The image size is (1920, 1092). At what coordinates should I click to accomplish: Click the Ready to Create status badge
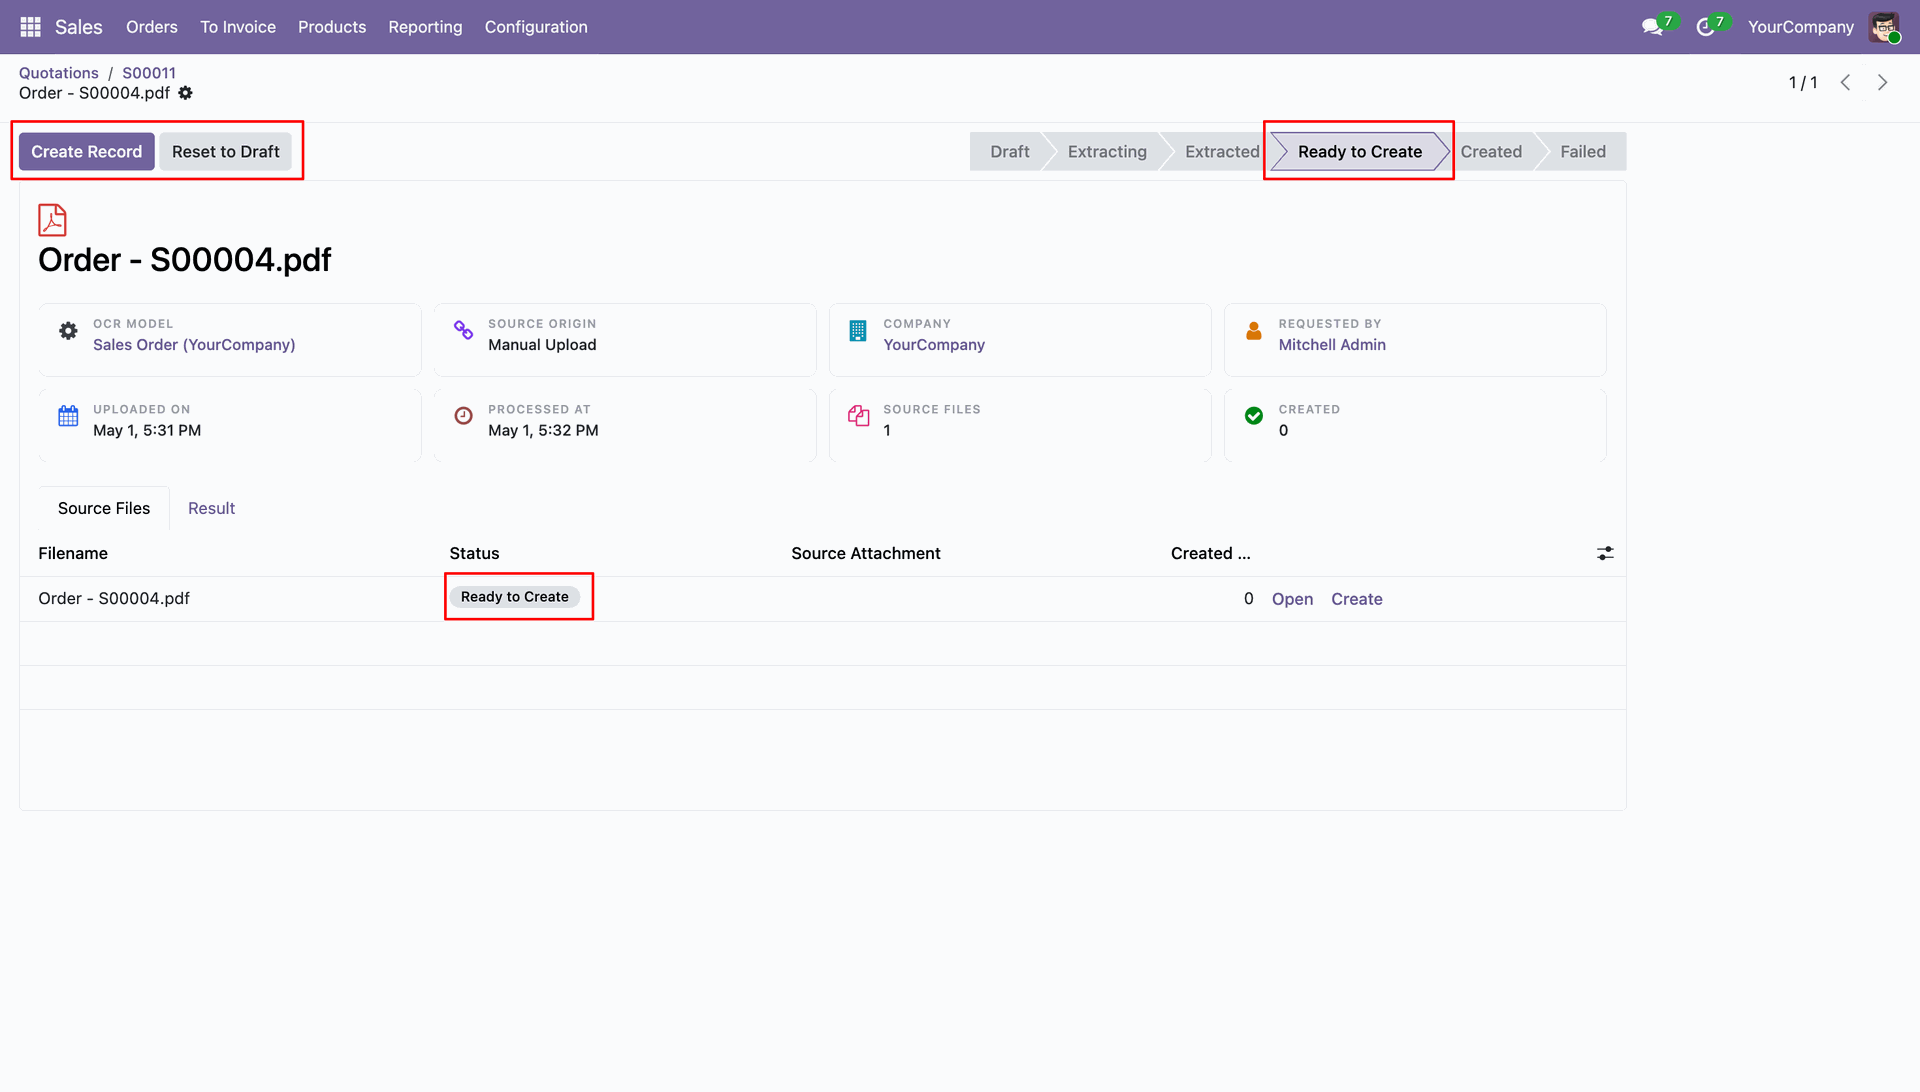click(514, 597)
